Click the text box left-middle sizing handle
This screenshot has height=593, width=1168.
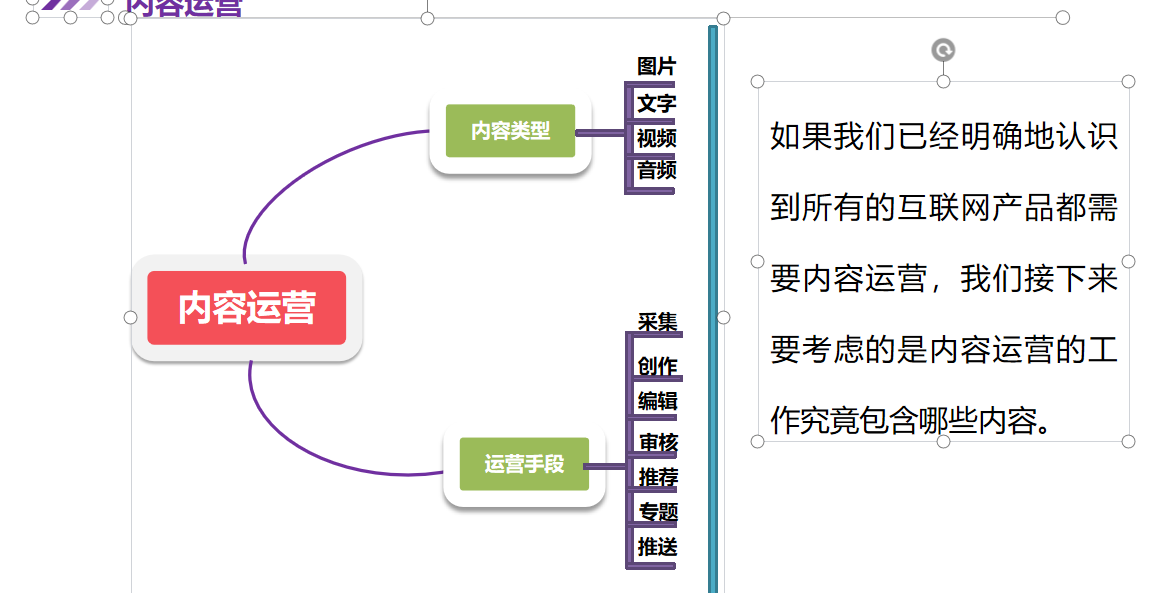[x=758, y=261]
